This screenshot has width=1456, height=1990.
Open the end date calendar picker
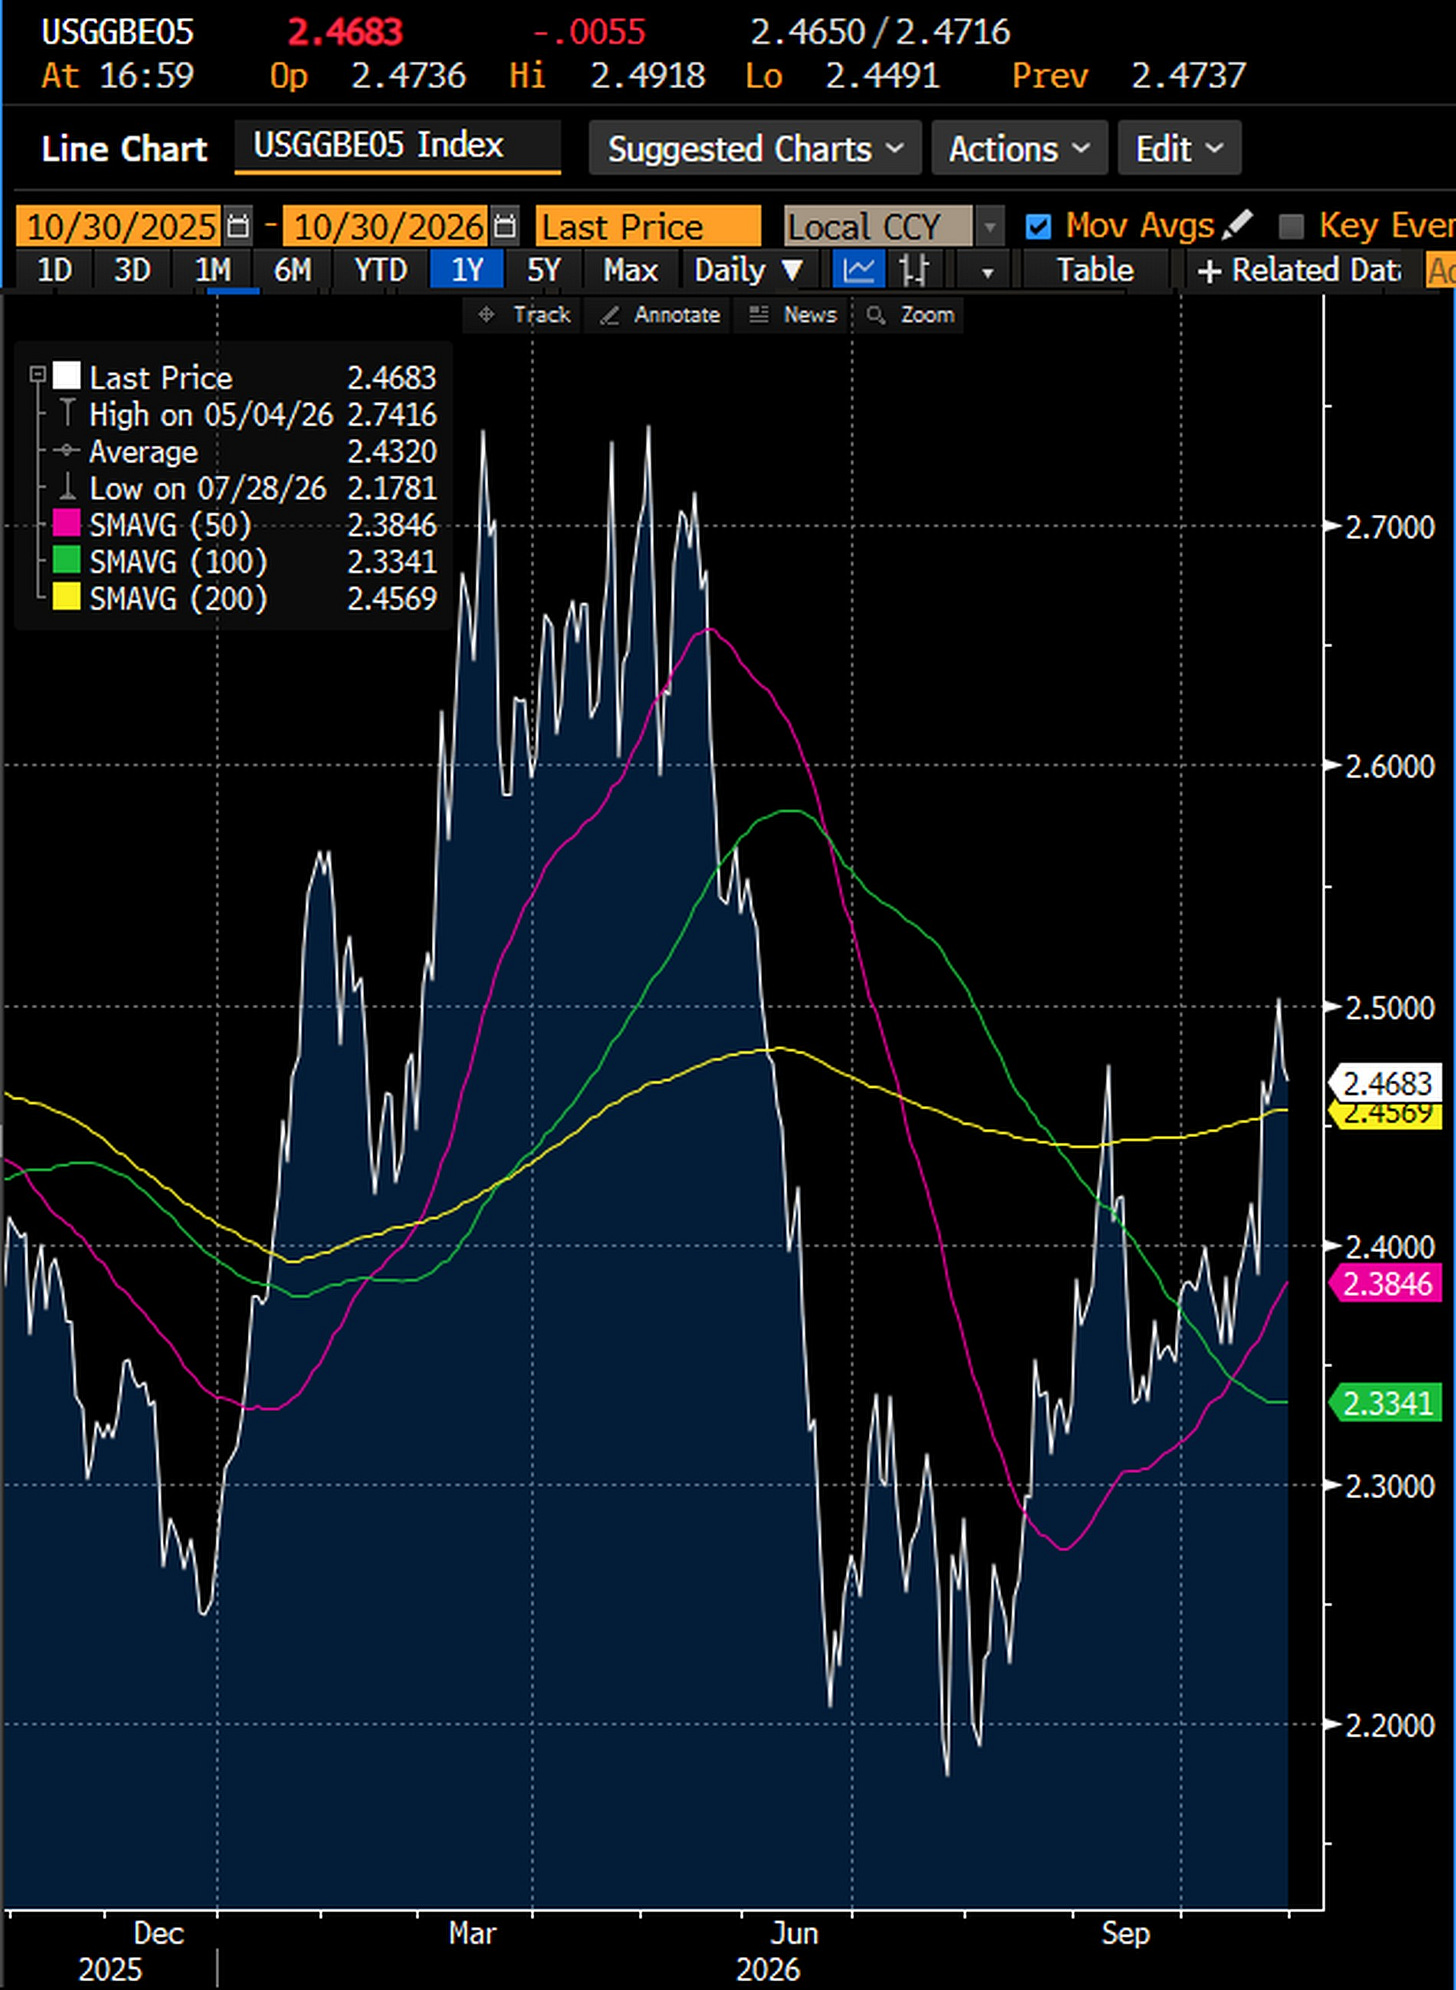pos(506,227)
